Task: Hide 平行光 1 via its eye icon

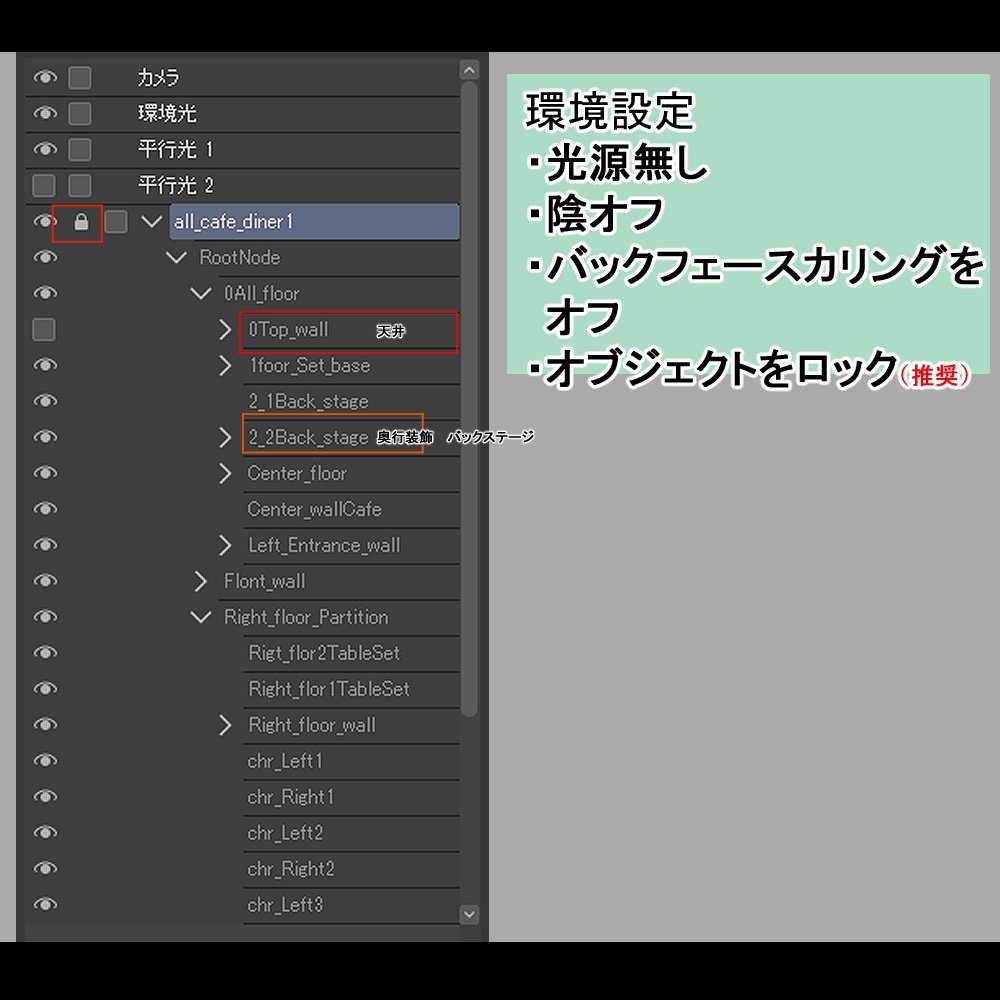Action: point(45,149)
